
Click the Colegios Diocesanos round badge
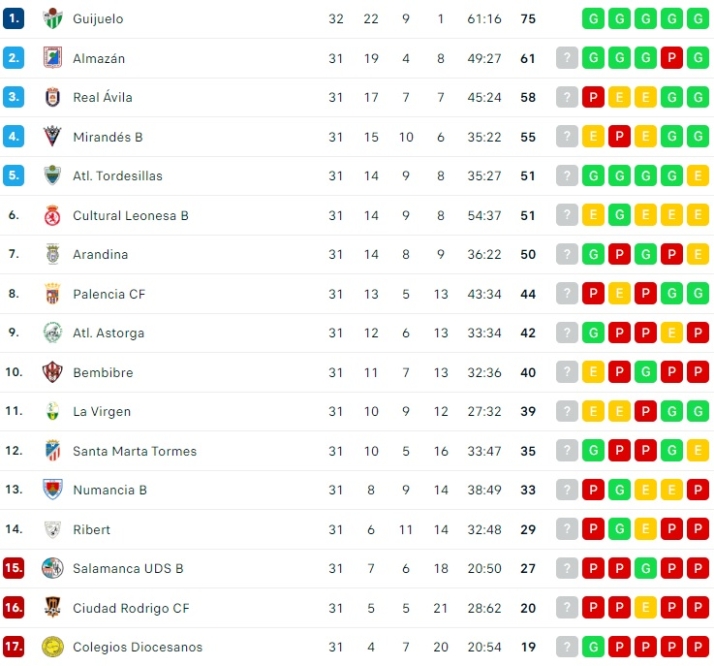click(52, 647)
